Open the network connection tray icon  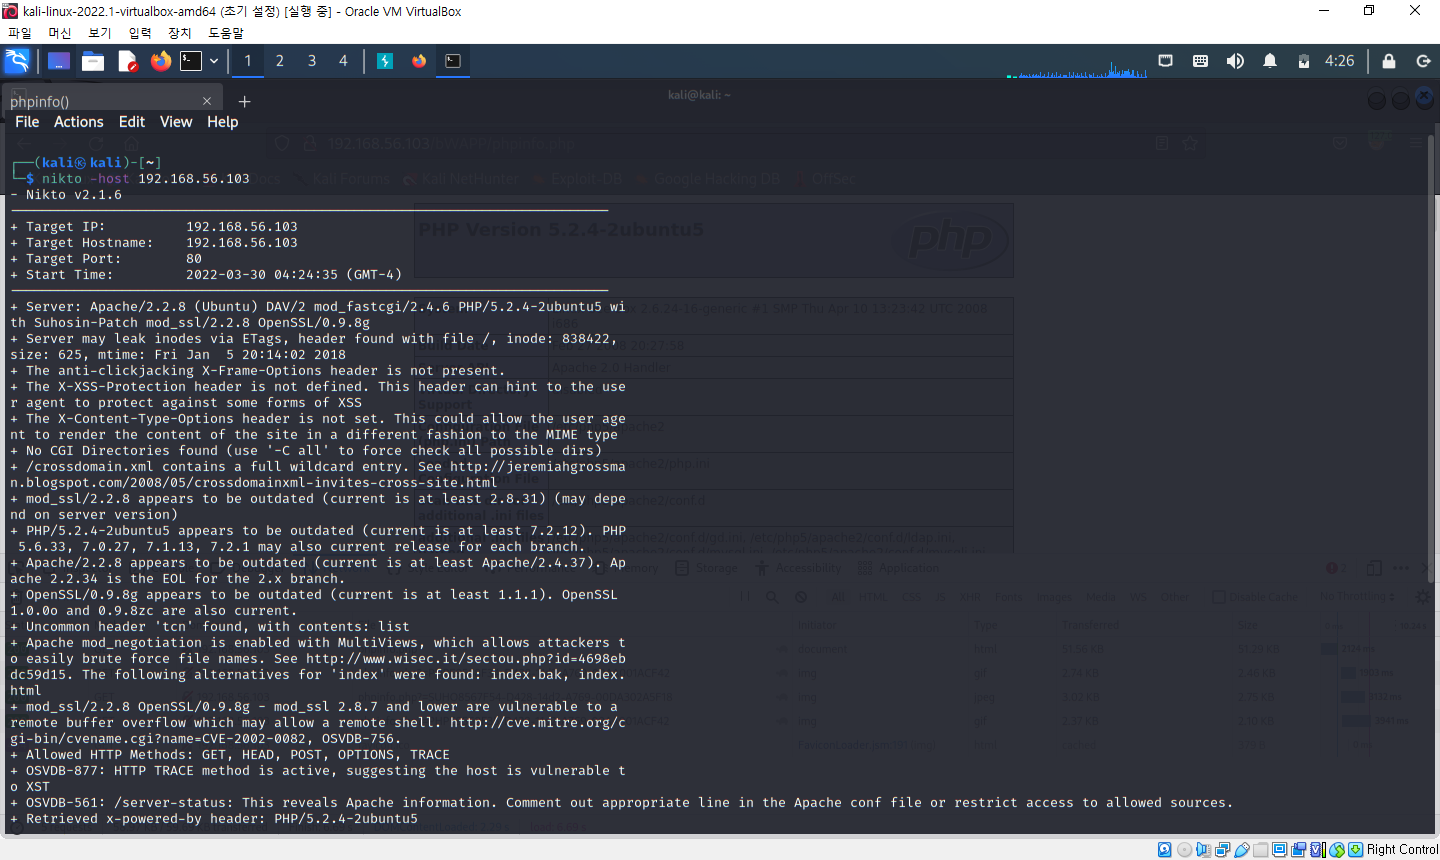point(1166,61)
